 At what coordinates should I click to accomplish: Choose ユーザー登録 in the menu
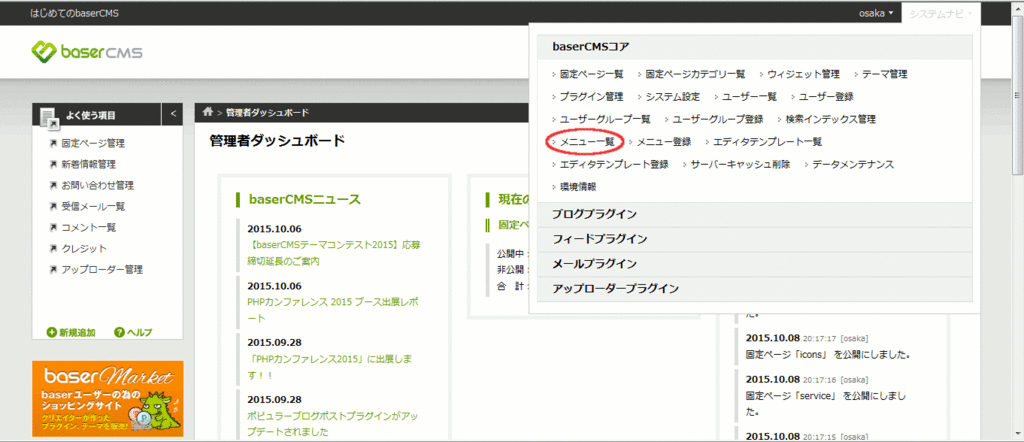826,97
